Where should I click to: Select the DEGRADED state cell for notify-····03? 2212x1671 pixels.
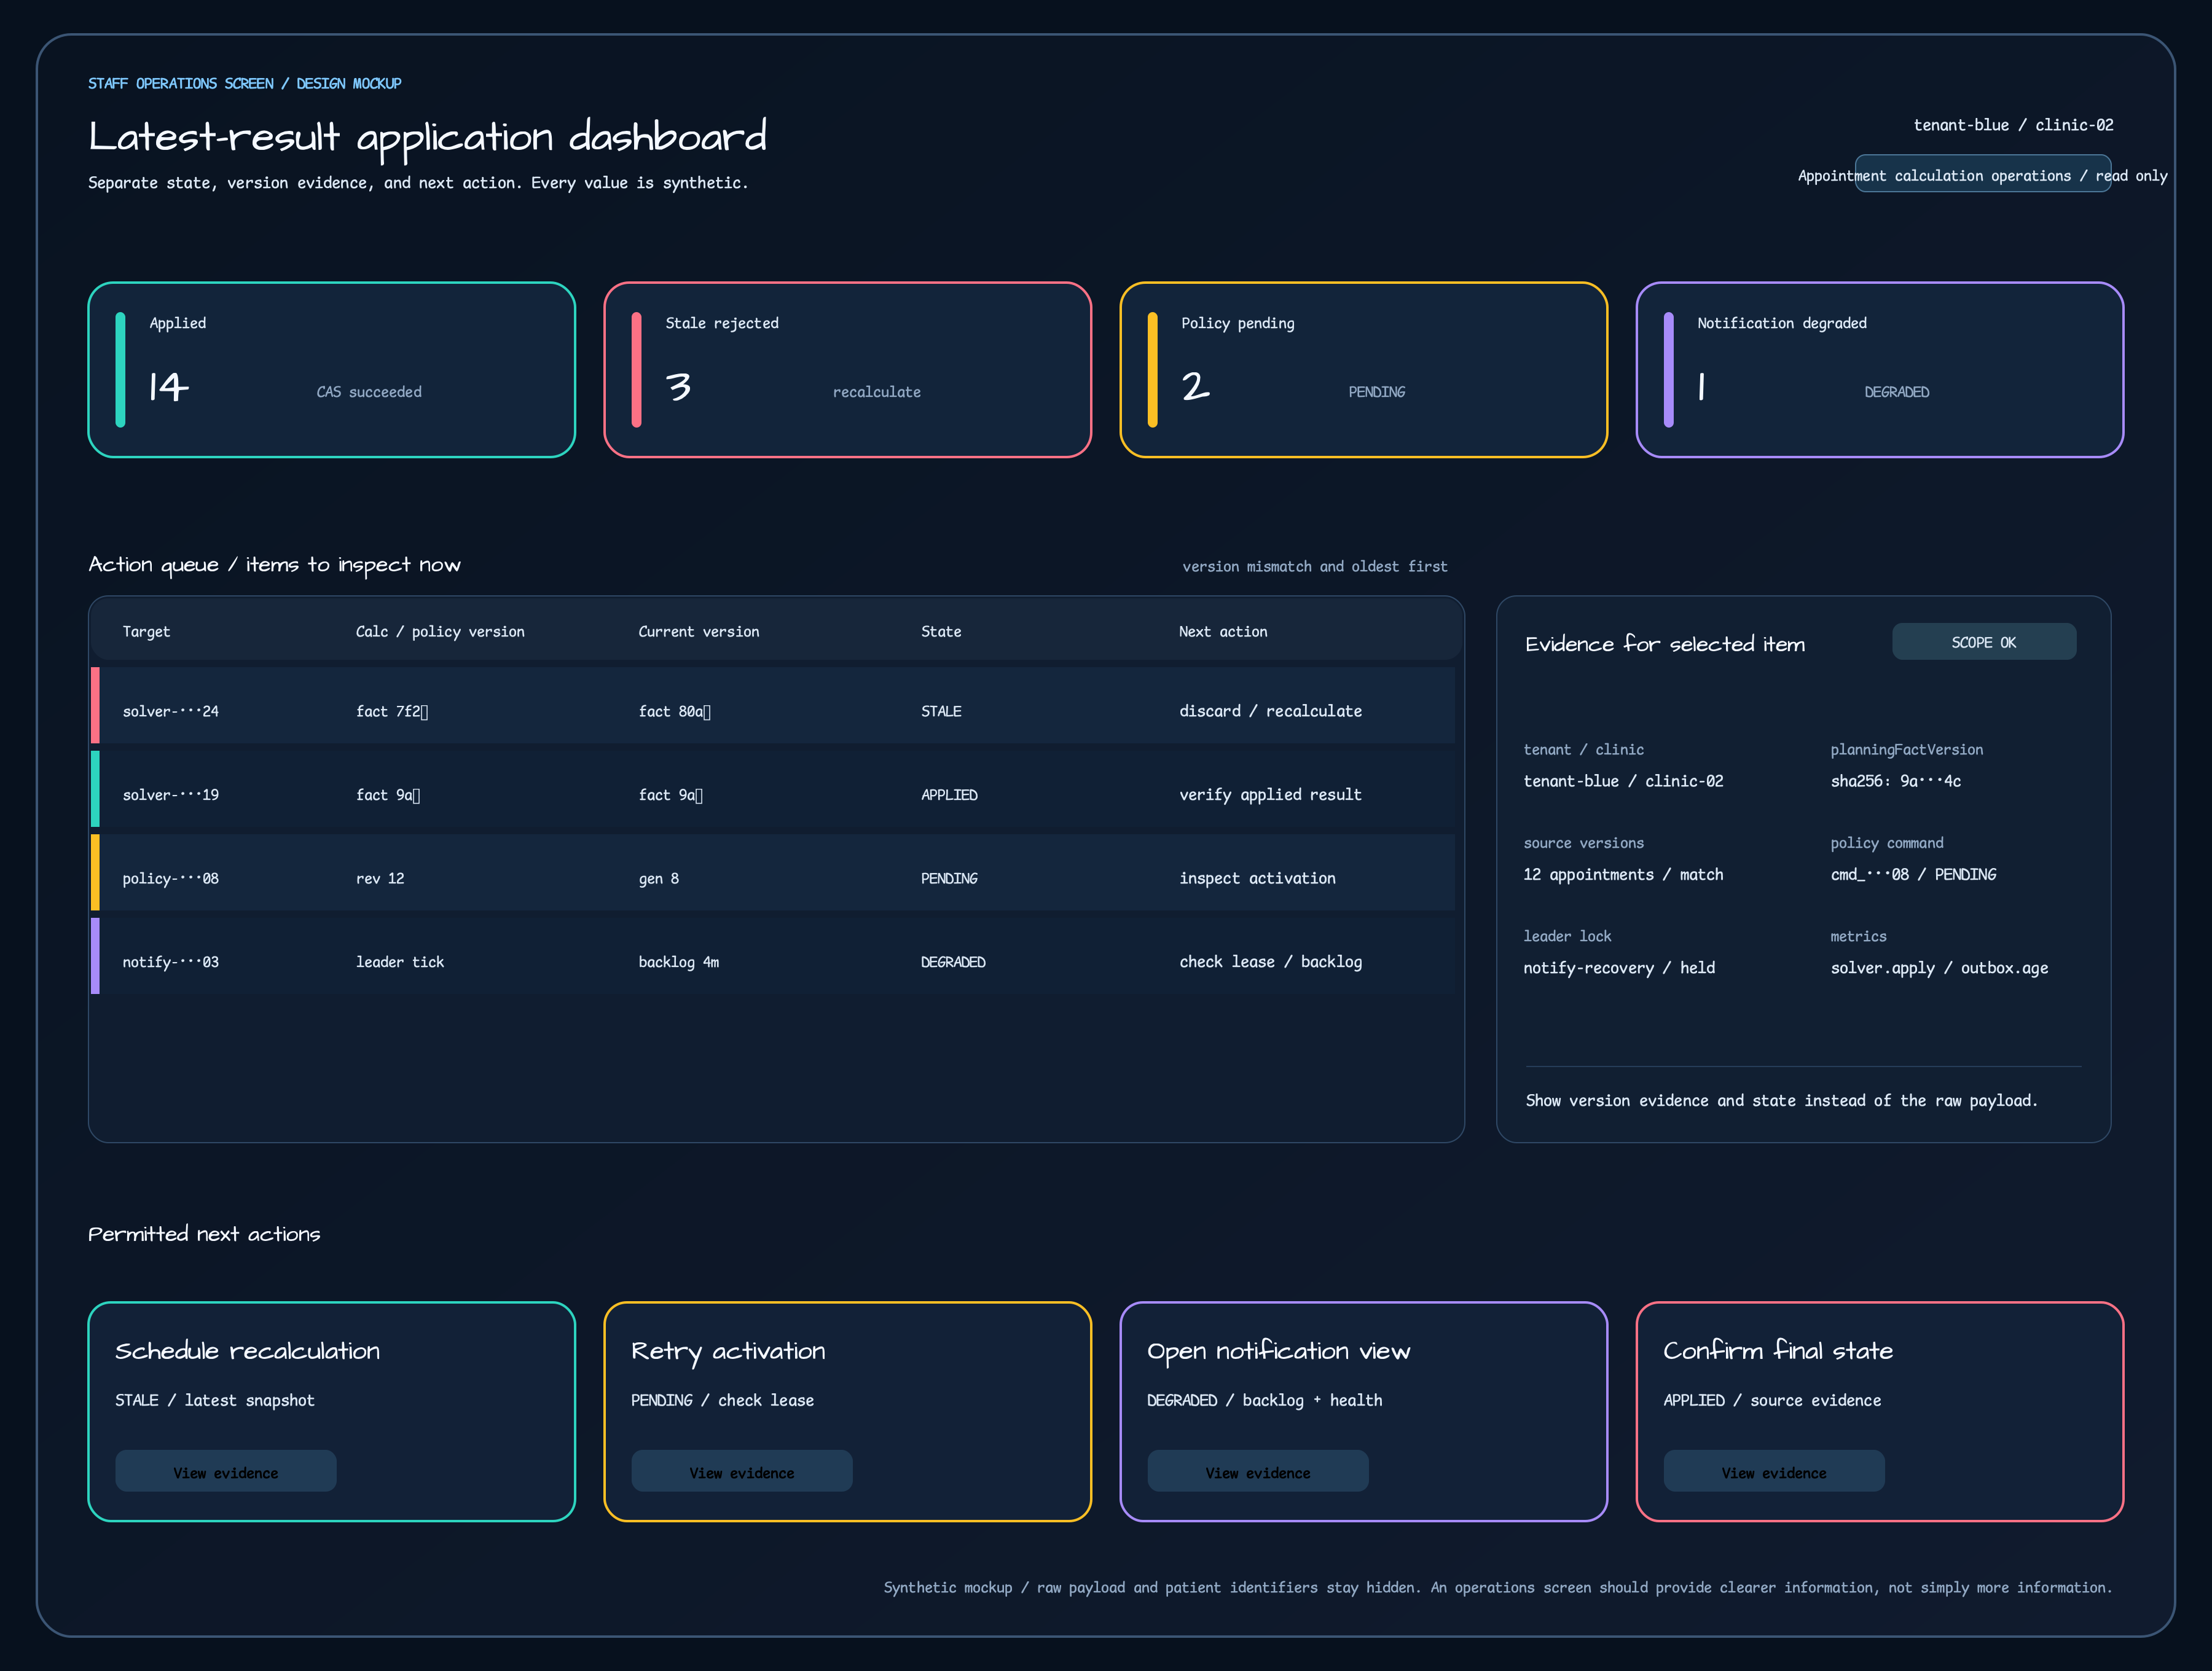coord(953,962)
